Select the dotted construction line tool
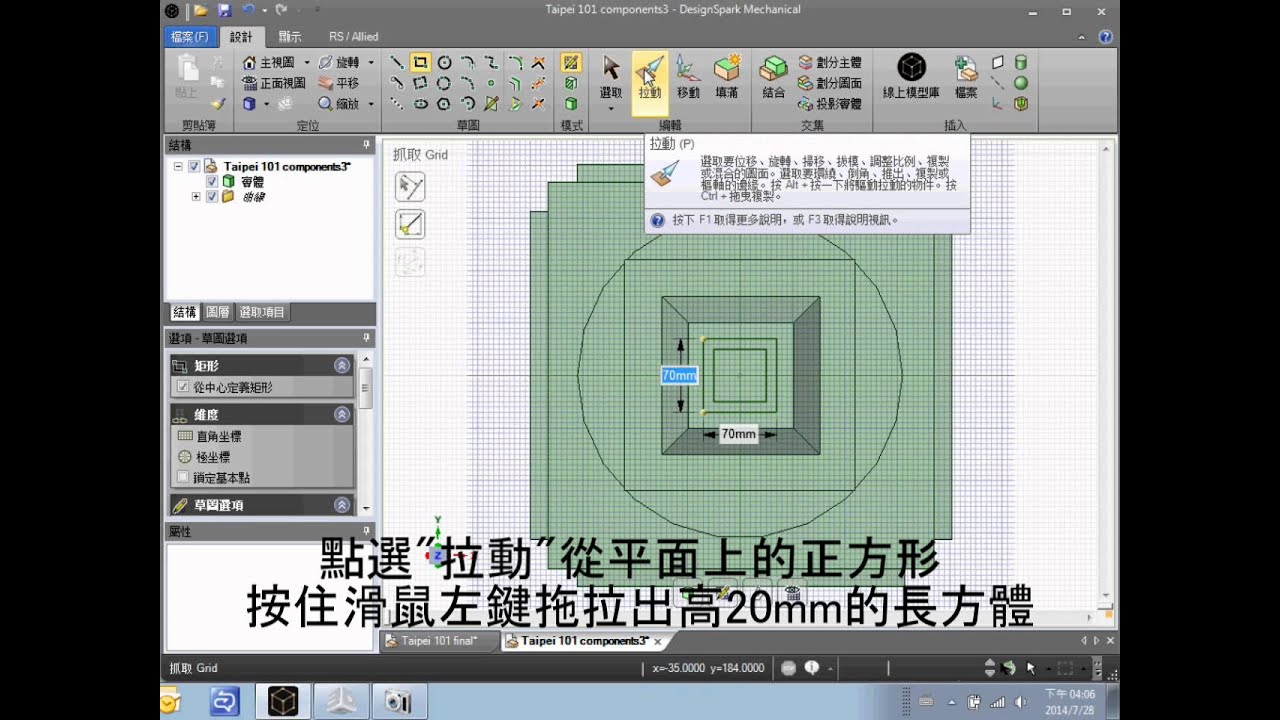The width and height of the screenshot is (1280, 720). point(397,104)
